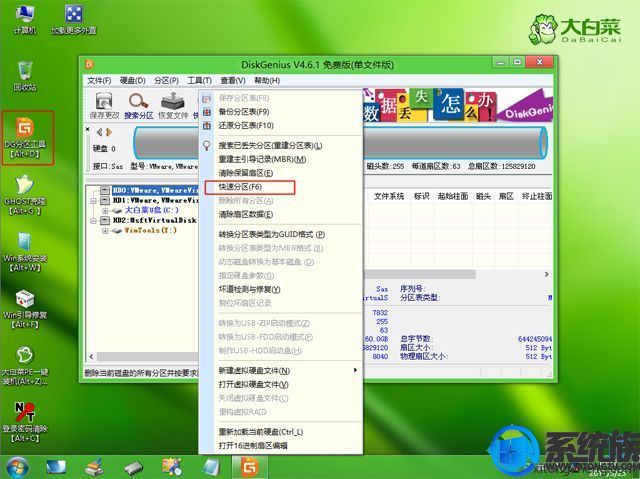Click the monitor icon on the taskbar

pos(56,468)
